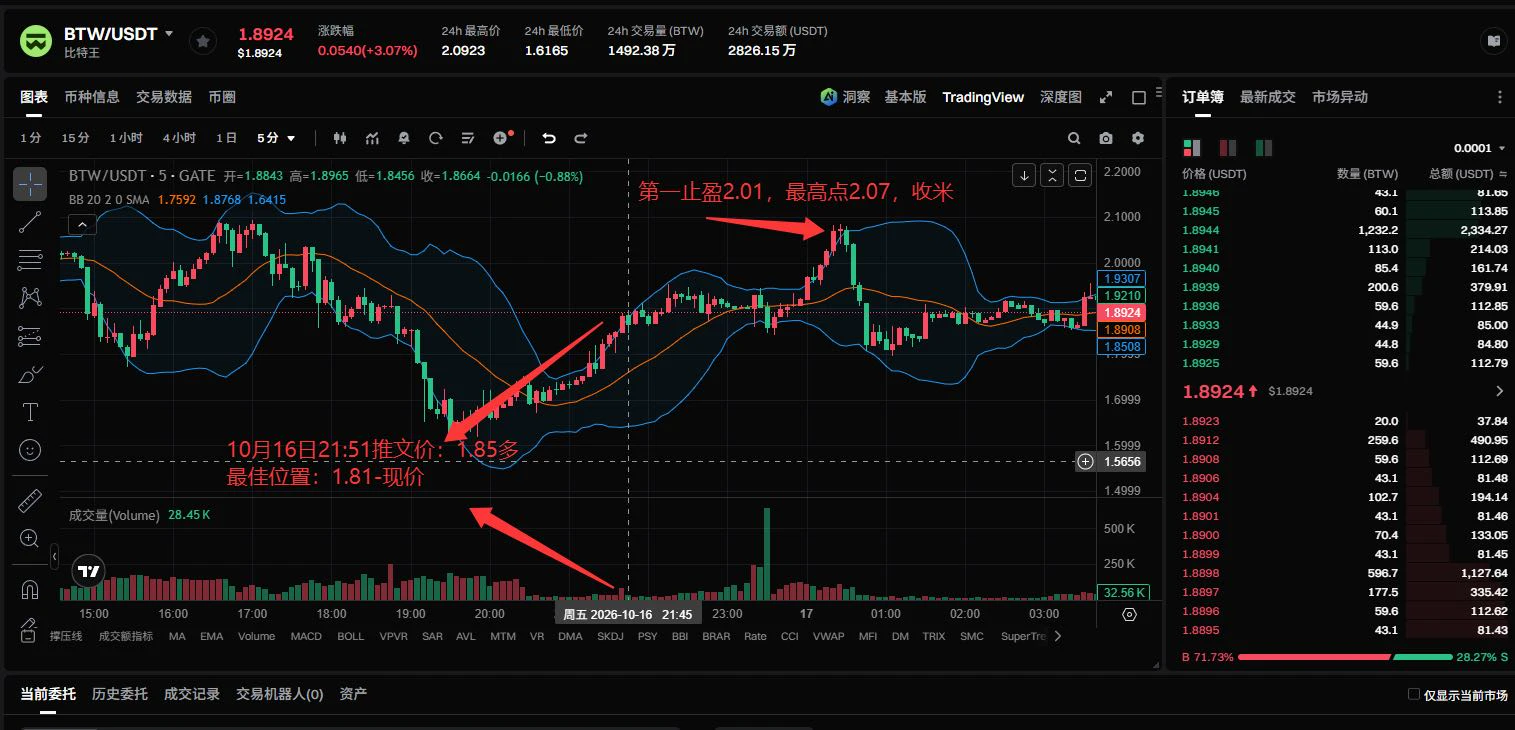The width and height of the screenshot is (1515, 730).
Task: Add the BOLL indicator from the bottom bar
Action: [351, 636]
